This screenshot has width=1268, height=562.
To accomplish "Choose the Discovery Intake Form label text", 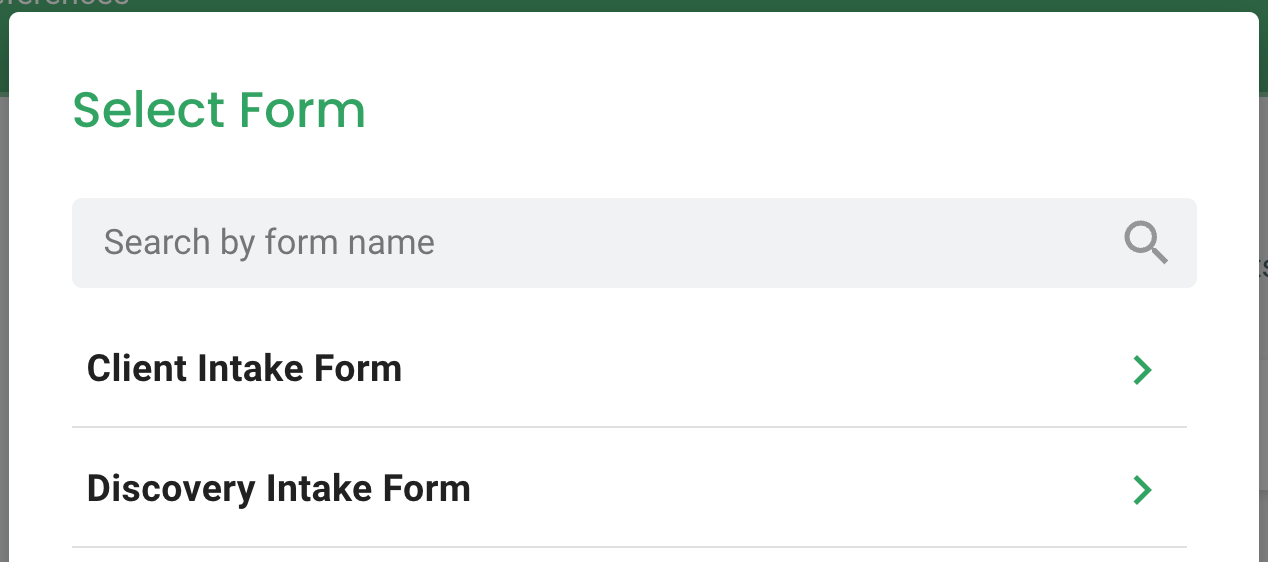I will click(278, 489).
